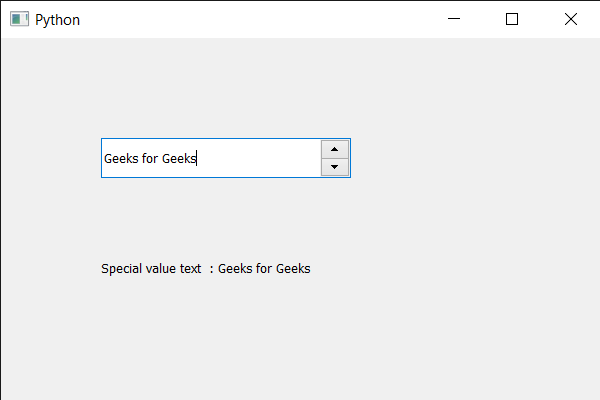Click the "Python" window title text
The width and height of the screenshot is (600, 400).
(57, 19)
